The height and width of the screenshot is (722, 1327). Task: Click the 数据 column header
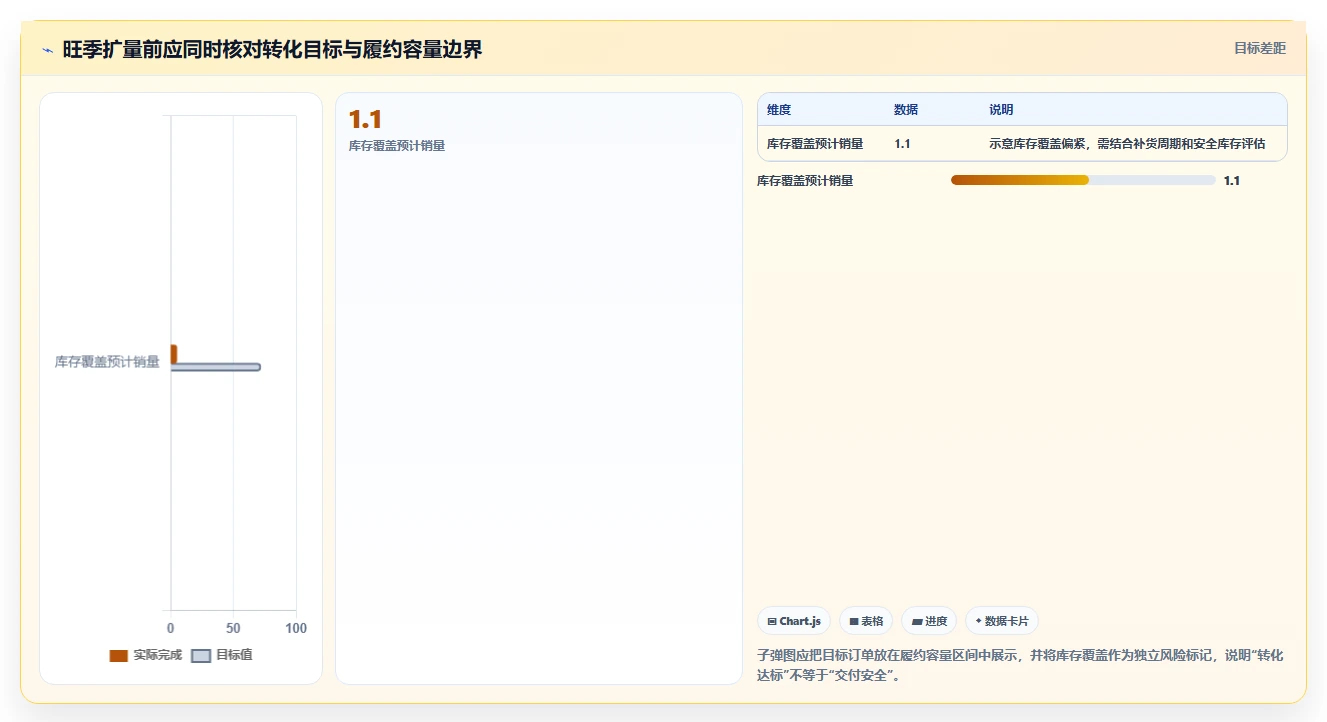pyautogui.click(x=906, y=110)
